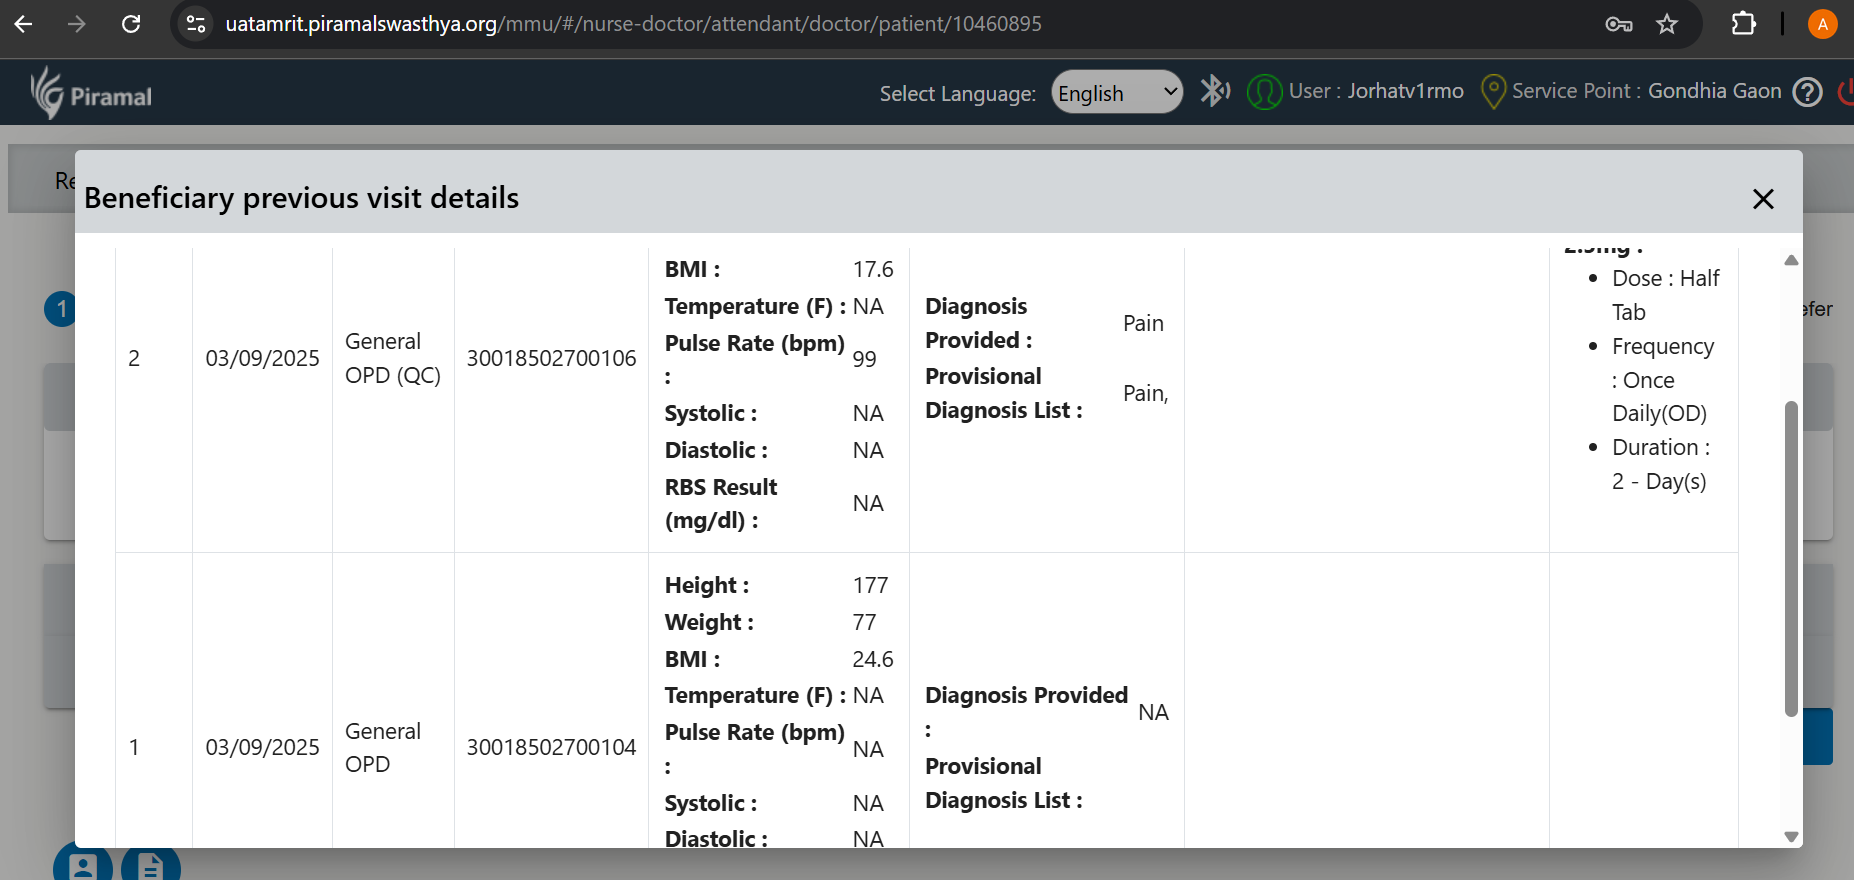
Task: Click the yellow service point location icon
Action: click(1492, 92)
